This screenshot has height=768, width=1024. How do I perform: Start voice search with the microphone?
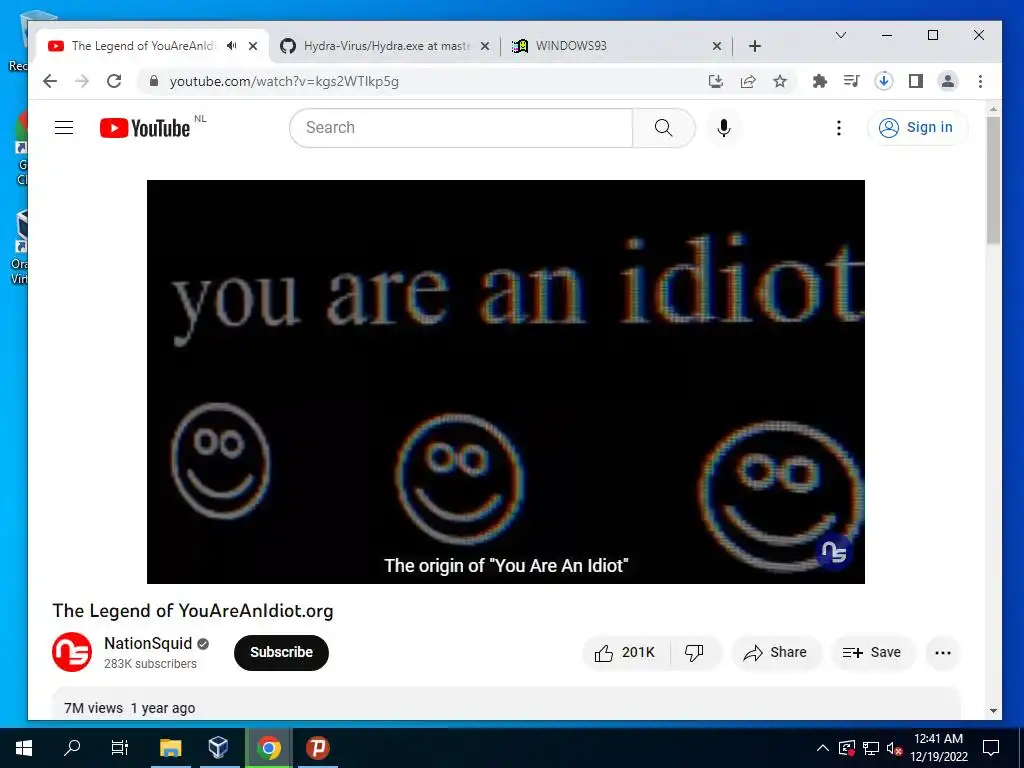[724, 127]
